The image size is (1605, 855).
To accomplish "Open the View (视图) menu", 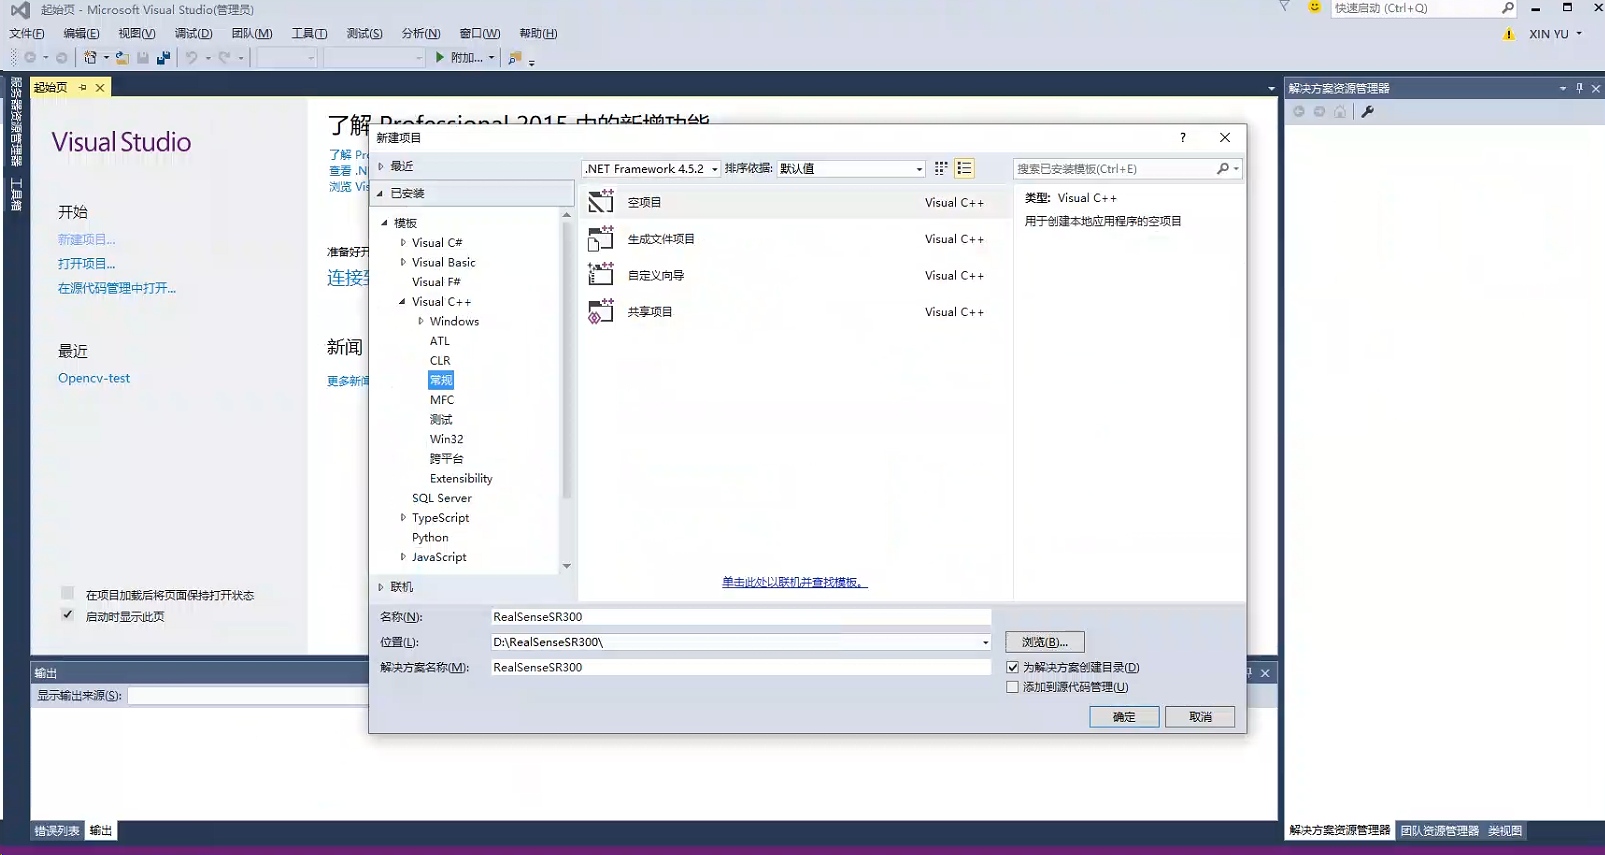I will [x=136, y=34].
